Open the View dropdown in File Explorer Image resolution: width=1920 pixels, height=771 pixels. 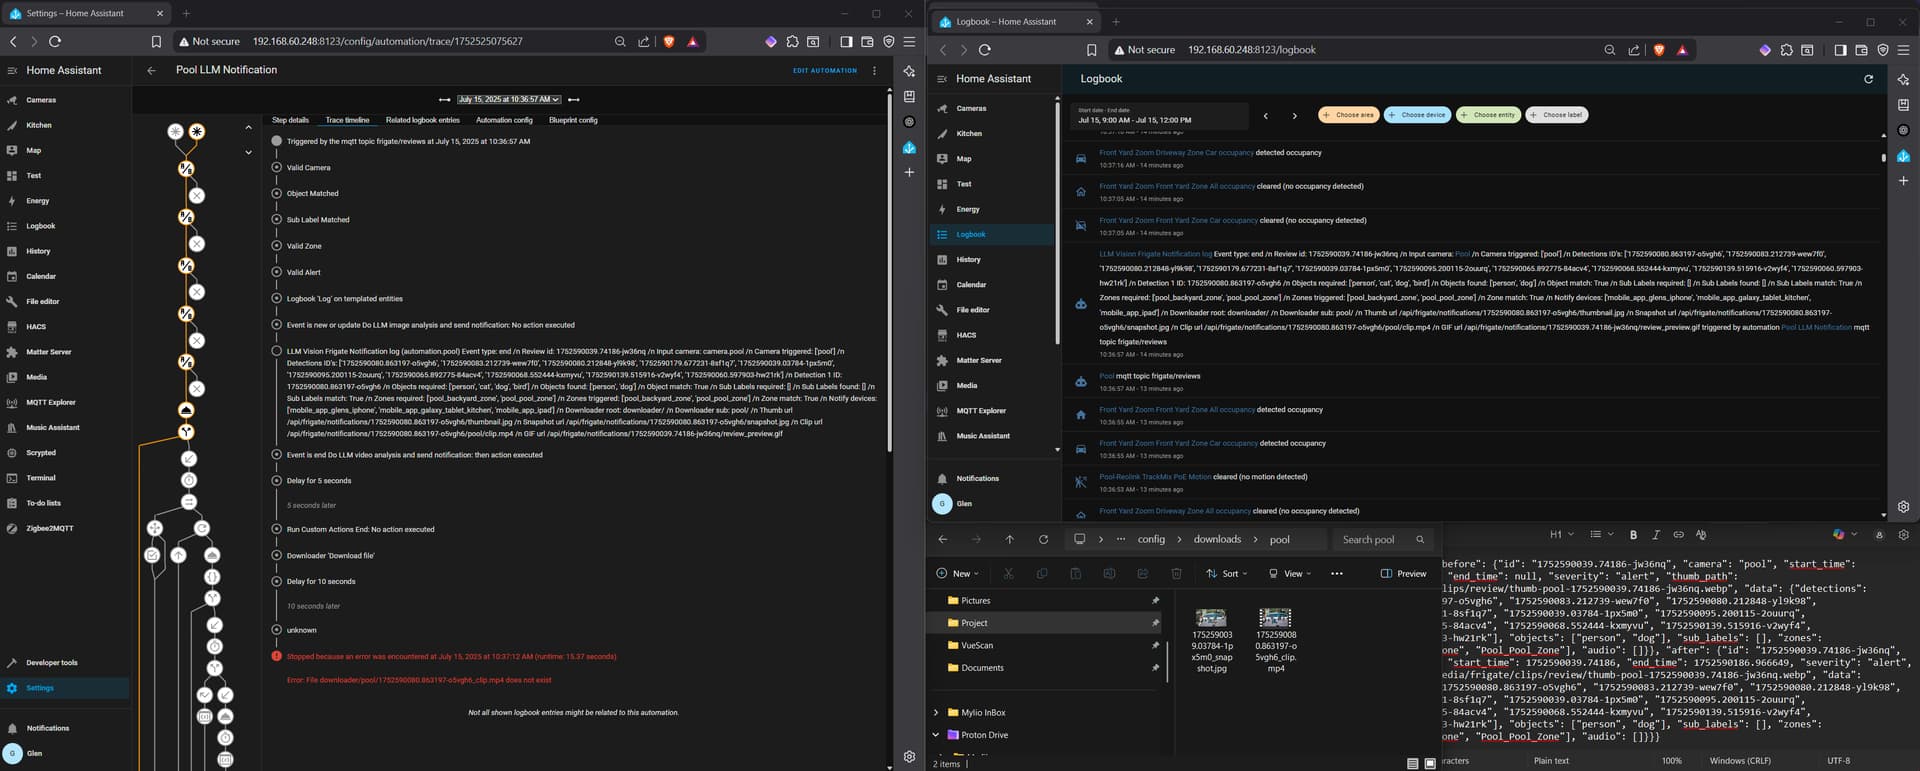click(x=1289, y=573)
